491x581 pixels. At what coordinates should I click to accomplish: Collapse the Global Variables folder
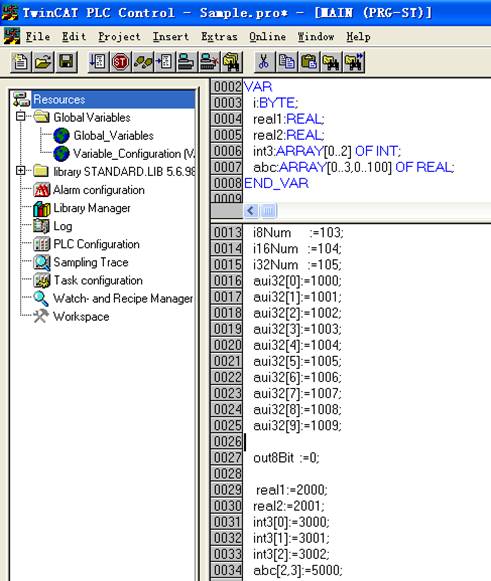(21, 116)
